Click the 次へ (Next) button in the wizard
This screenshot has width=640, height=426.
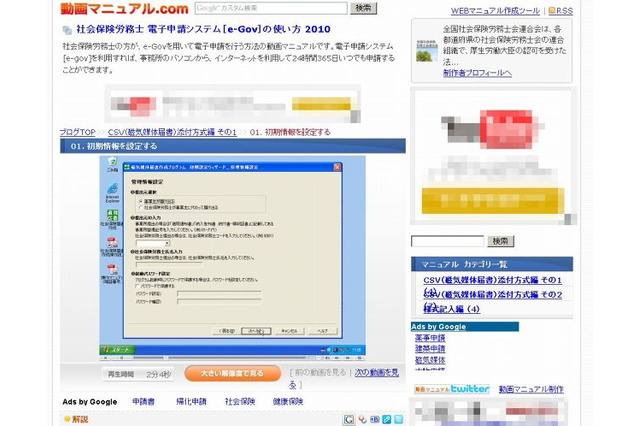256,331
